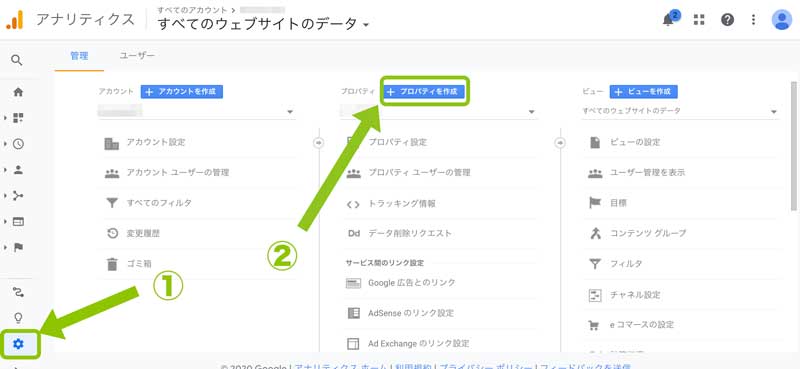Click the アカウント設定 building icon
This screenshot has width=800, height=369.
click(x=111, y=143)
